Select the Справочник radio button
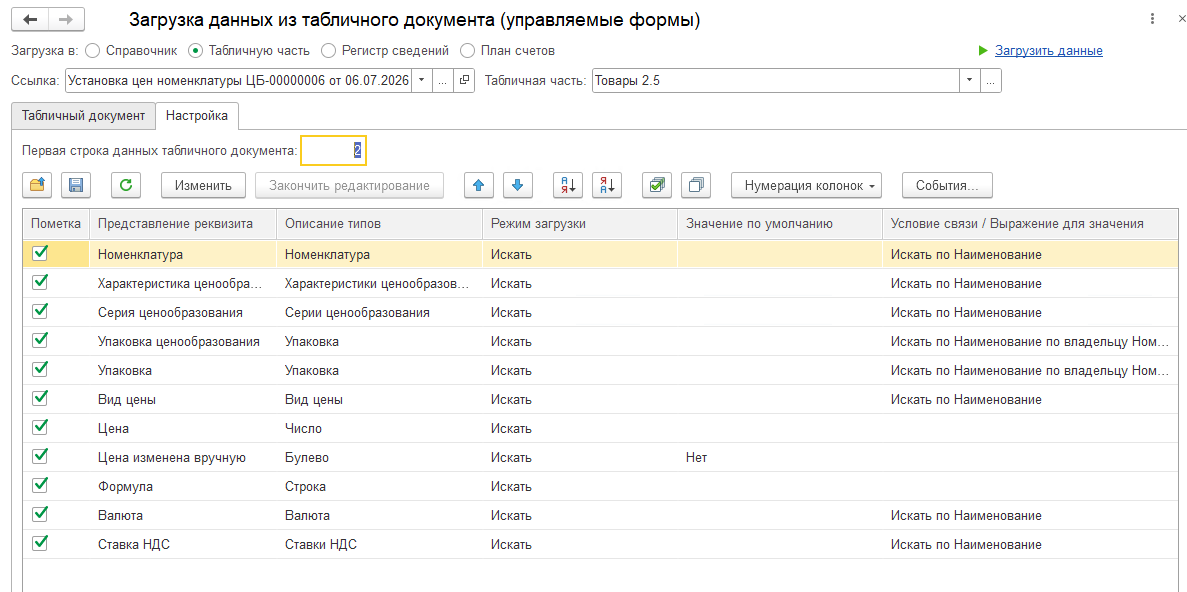The image size is (1187, 592). click(92, 51)
